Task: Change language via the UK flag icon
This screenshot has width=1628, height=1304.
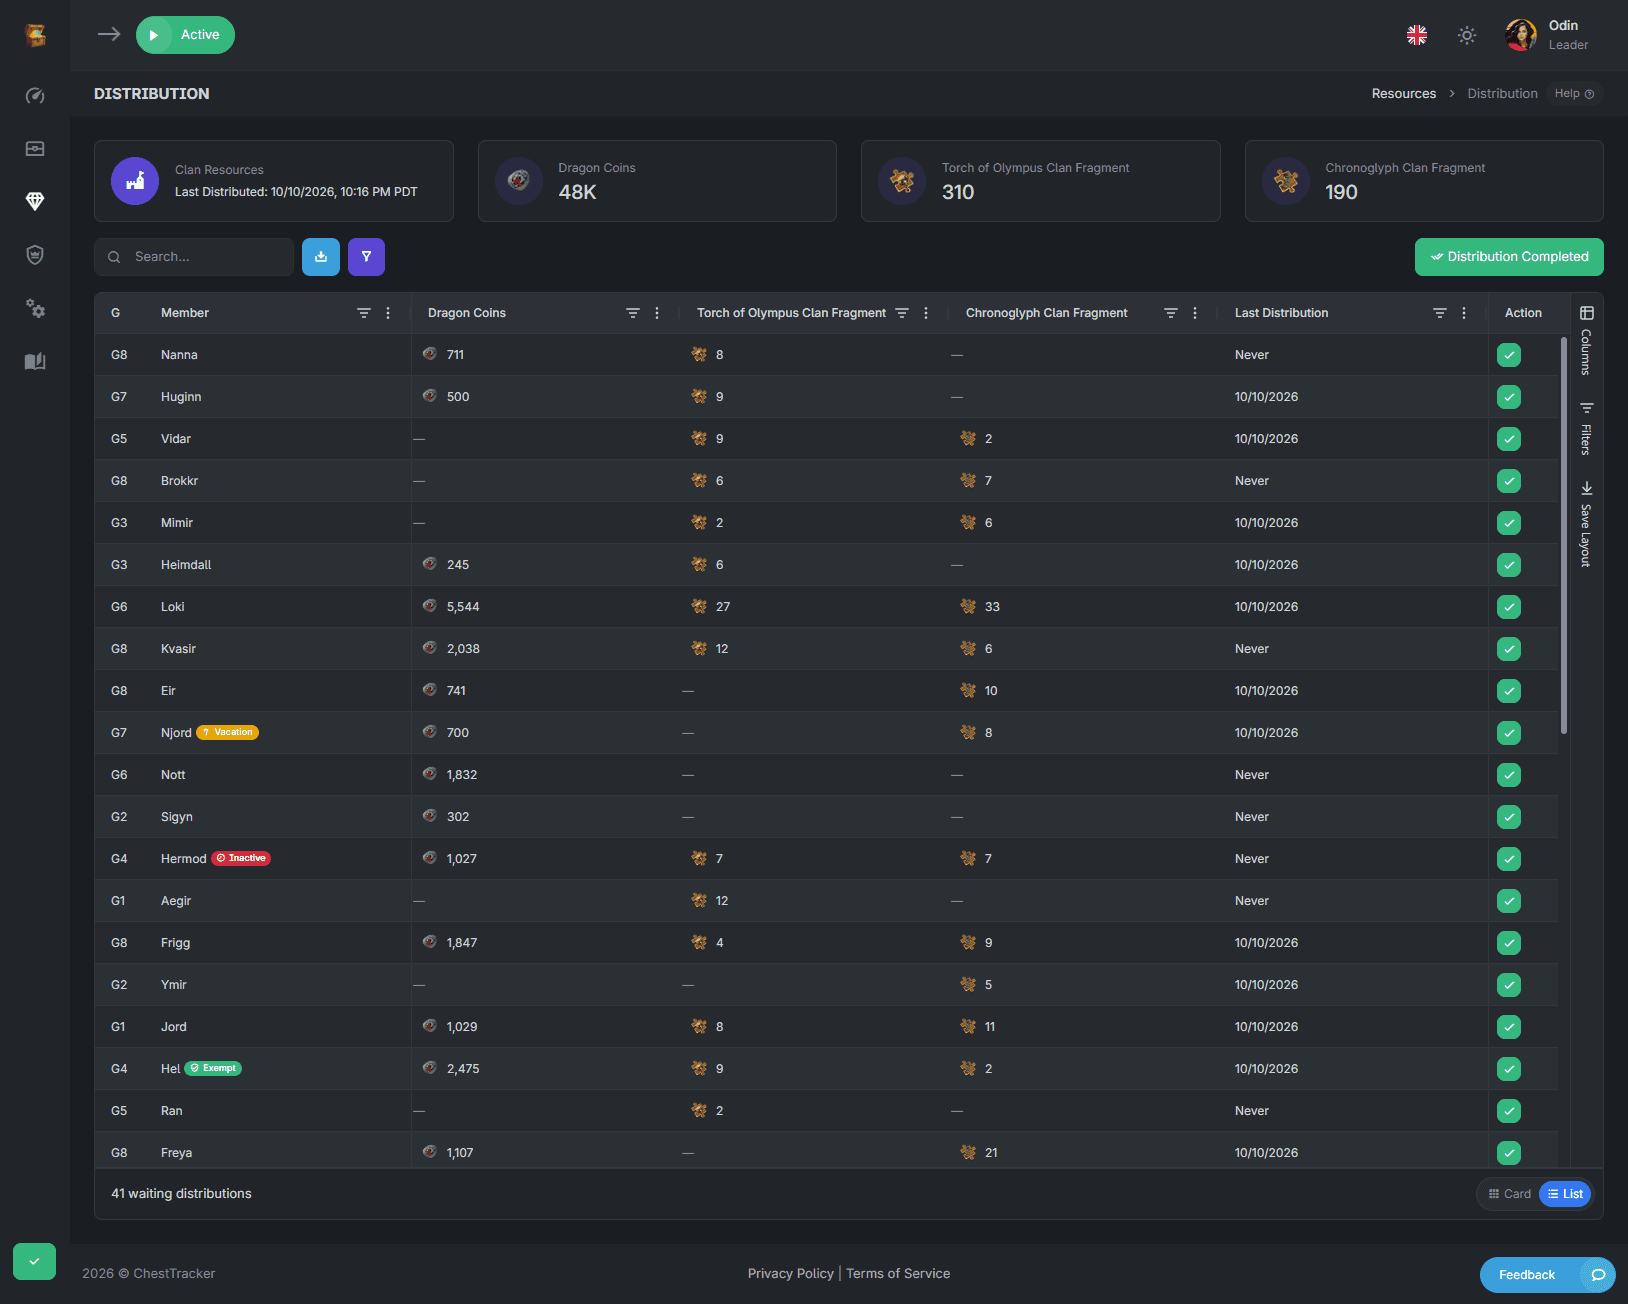Action: click(x=1417, y=35)
